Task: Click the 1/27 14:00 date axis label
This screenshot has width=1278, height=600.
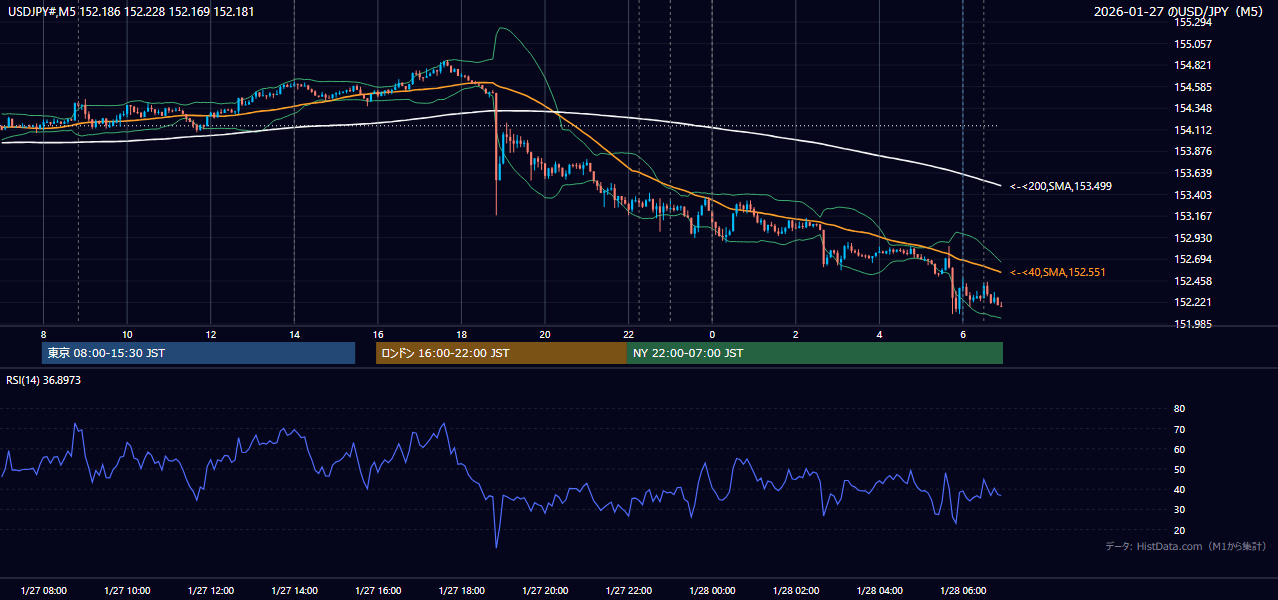Action: coord(294,590)
